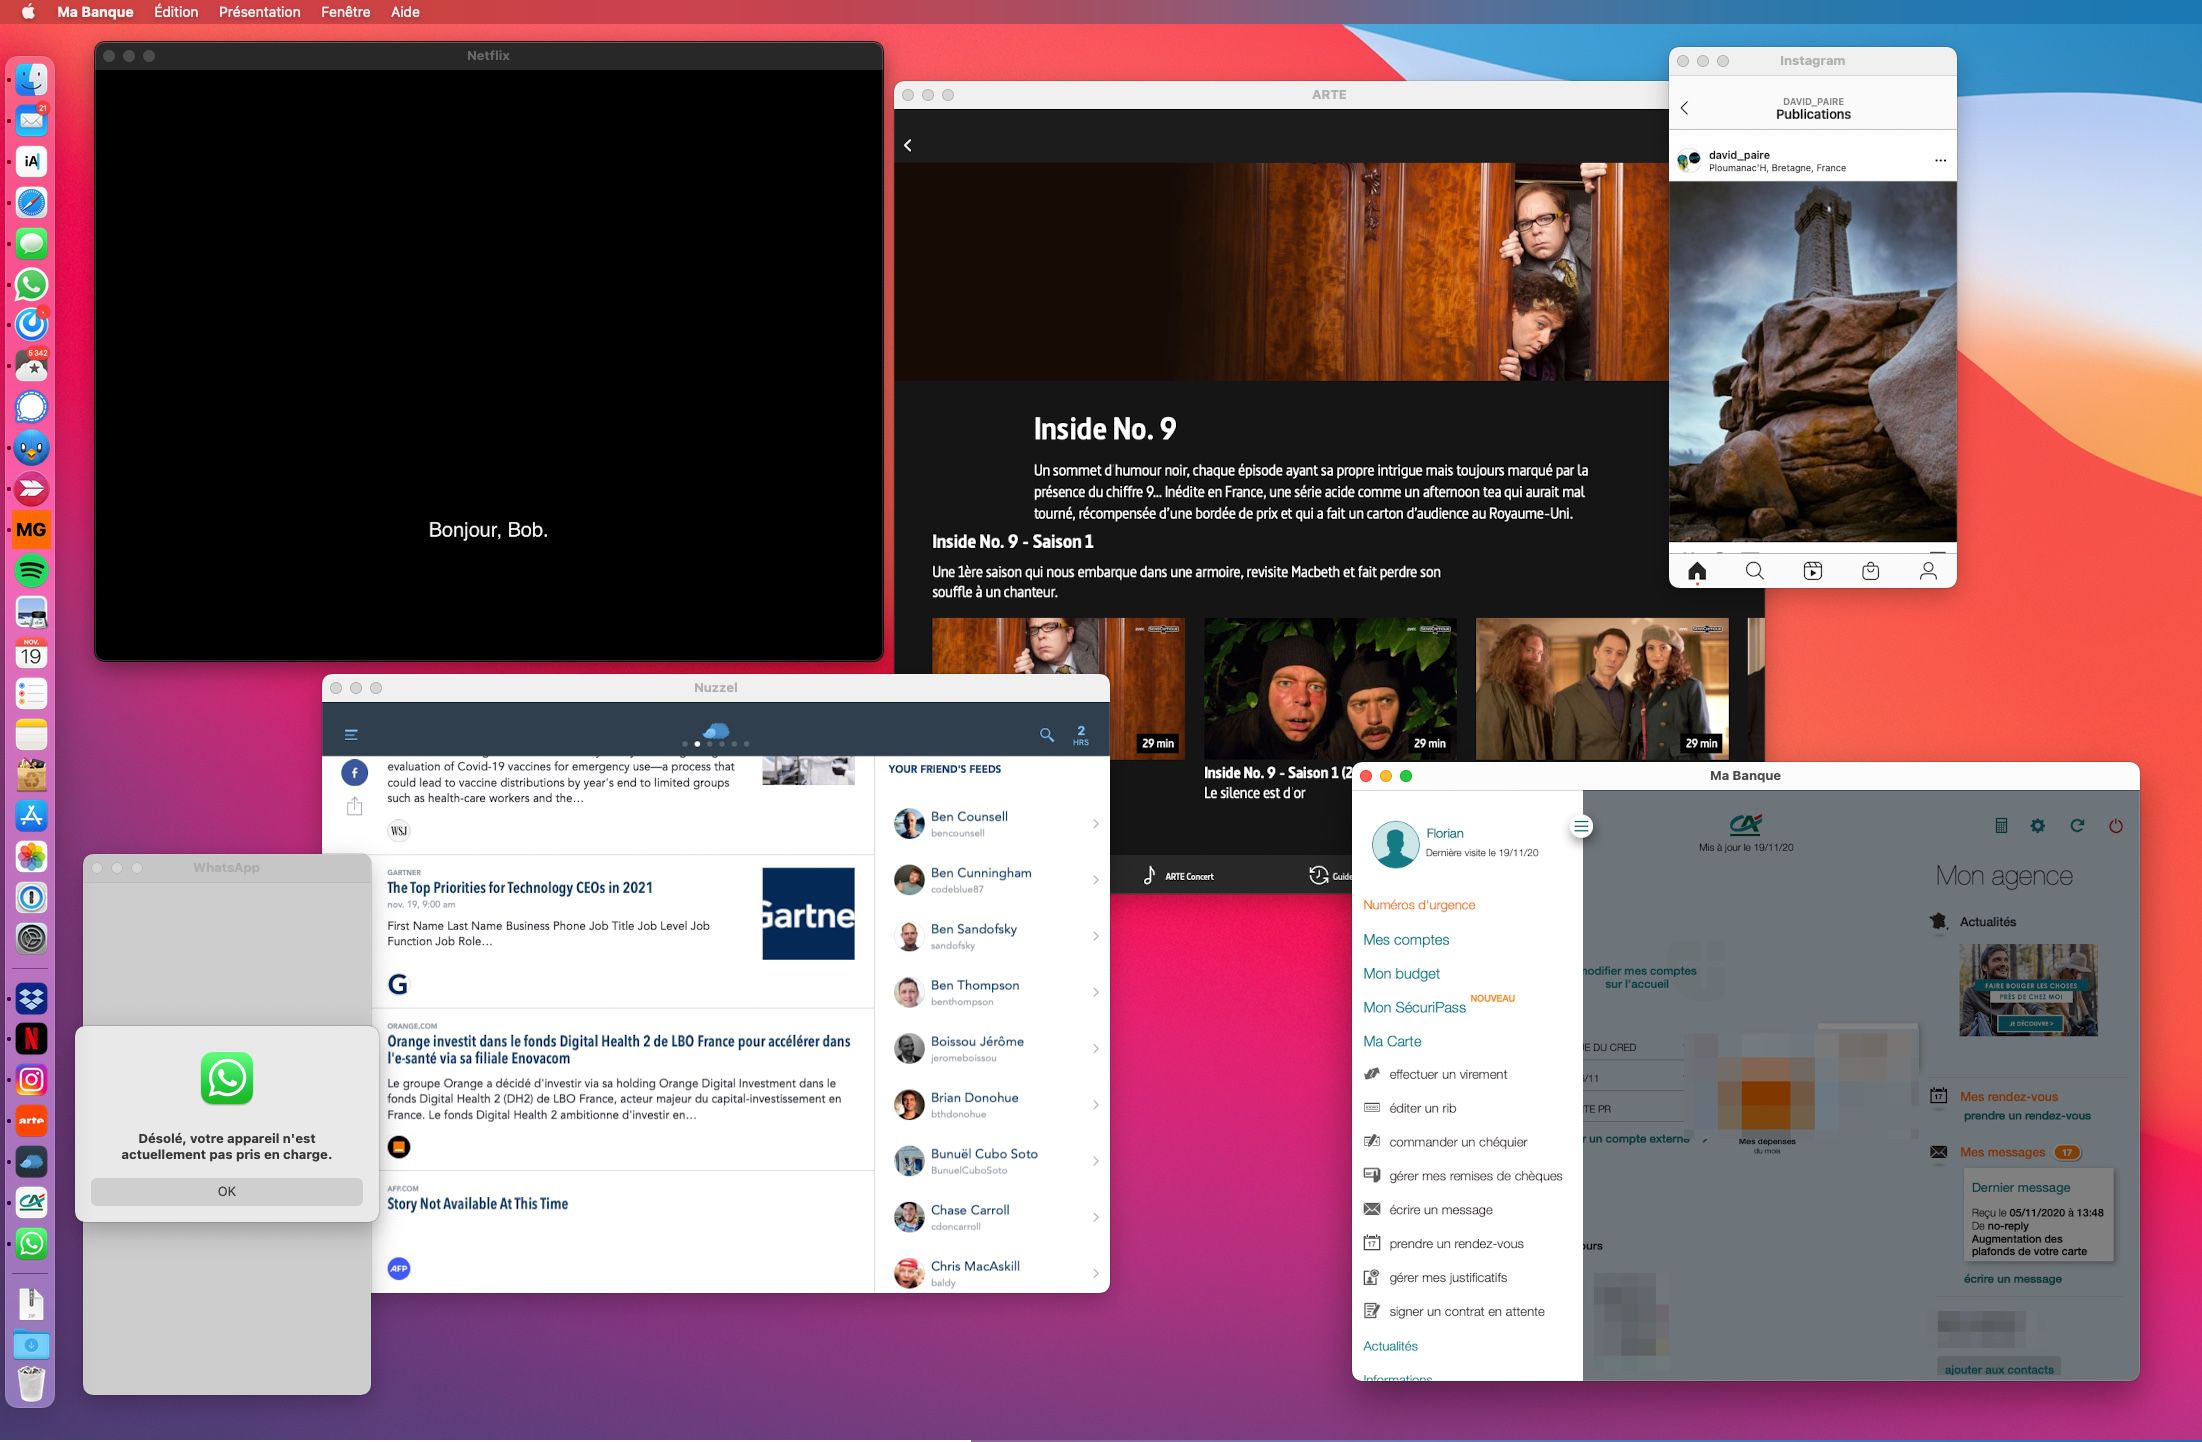The image size is (2202, 1442).
Task: Click Nuzzel share/export icon beside article
Action: pyautogui.click(x=355, y=806)
